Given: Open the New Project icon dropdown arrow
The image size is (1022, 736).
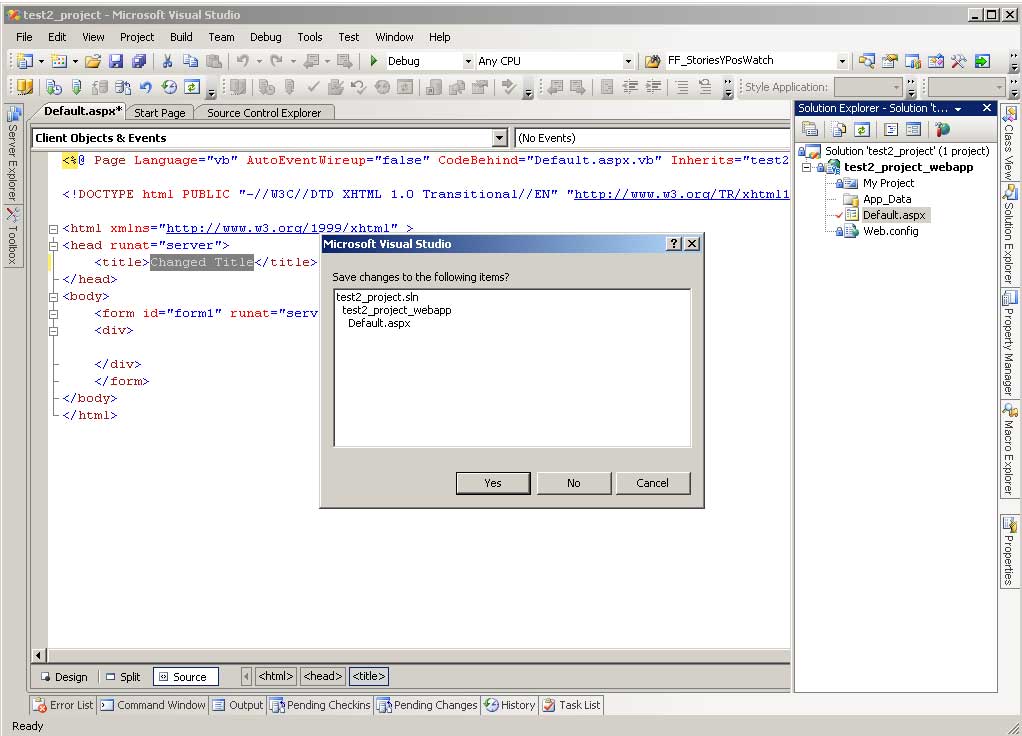Looking at the screenshot, I should click(41, 61).
